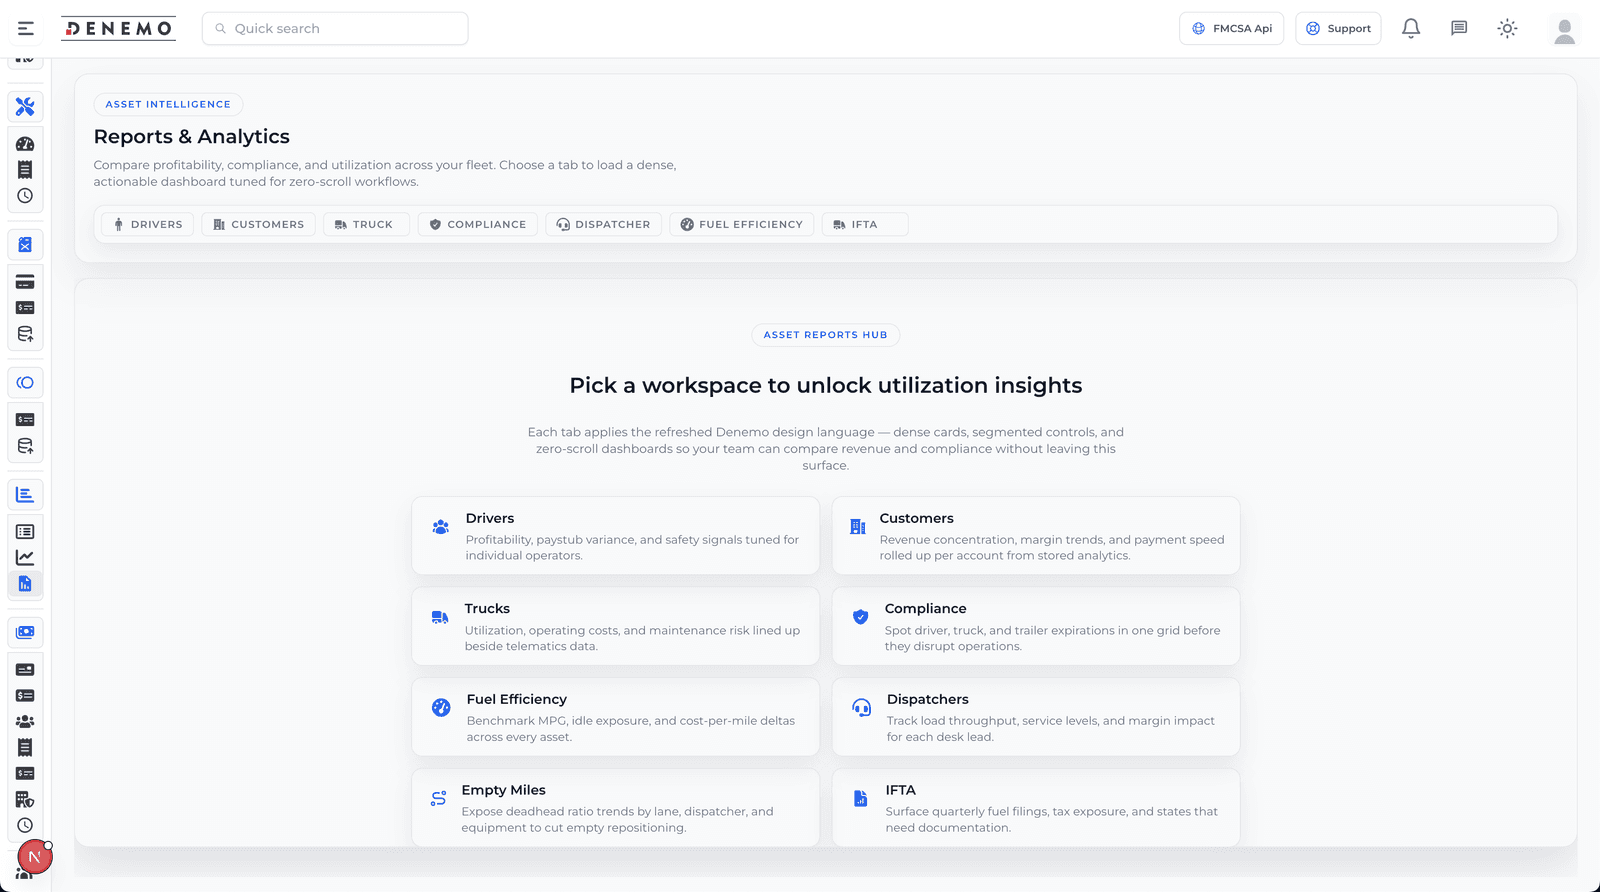This screenshot has height=892, width=1600.
Task: Click the speedometer gauge sidebar icon
Action: 25,144
